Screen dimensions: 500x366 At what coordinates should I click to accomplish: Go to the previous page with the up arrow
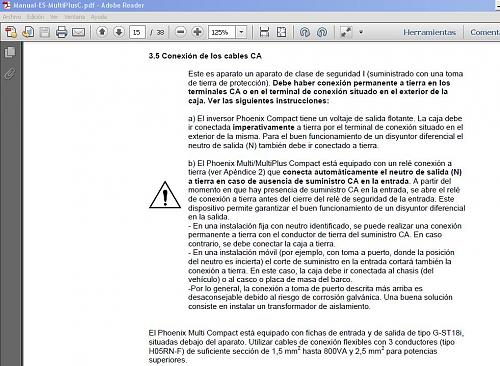tap(102, 32)
